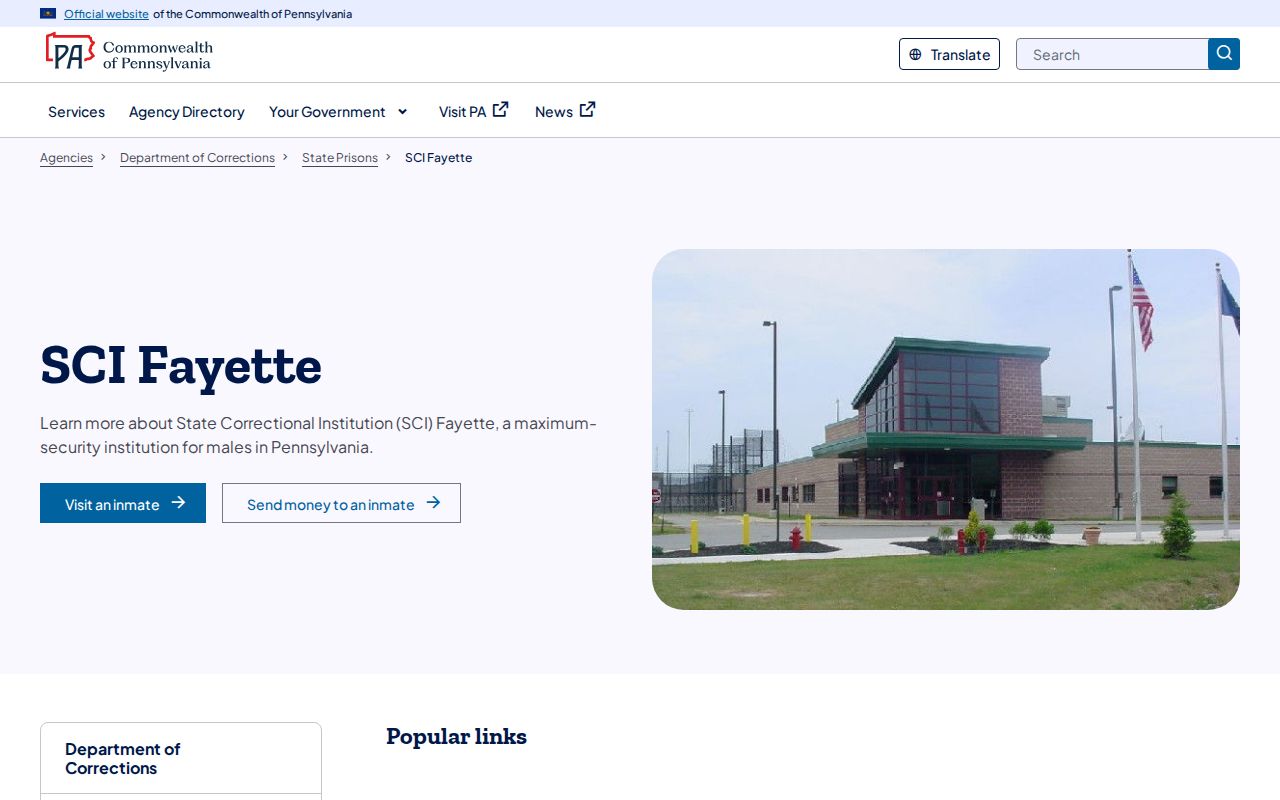1280x800 pixels.
Task: Open the Visit PA menu link
Action: (474, 111)
